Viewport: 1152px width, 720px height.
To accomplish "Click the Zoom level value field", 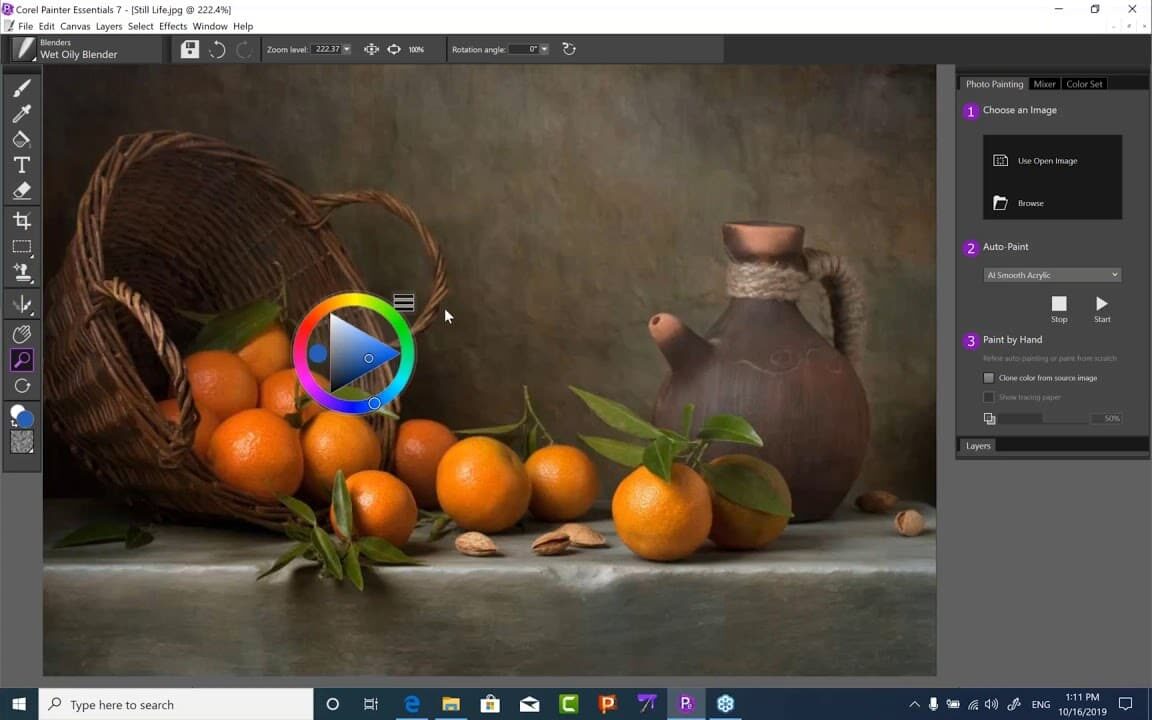I will [x=326, y=49].
